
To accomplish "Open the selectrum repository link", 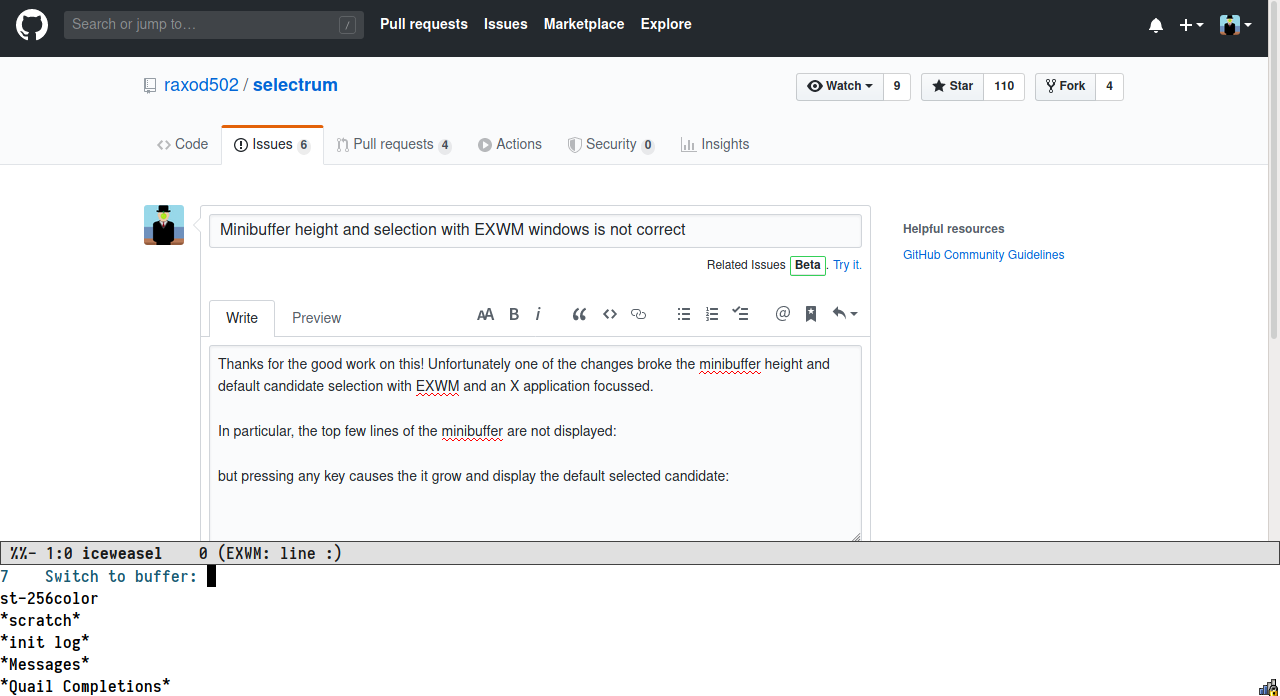I will pos(295,85).
